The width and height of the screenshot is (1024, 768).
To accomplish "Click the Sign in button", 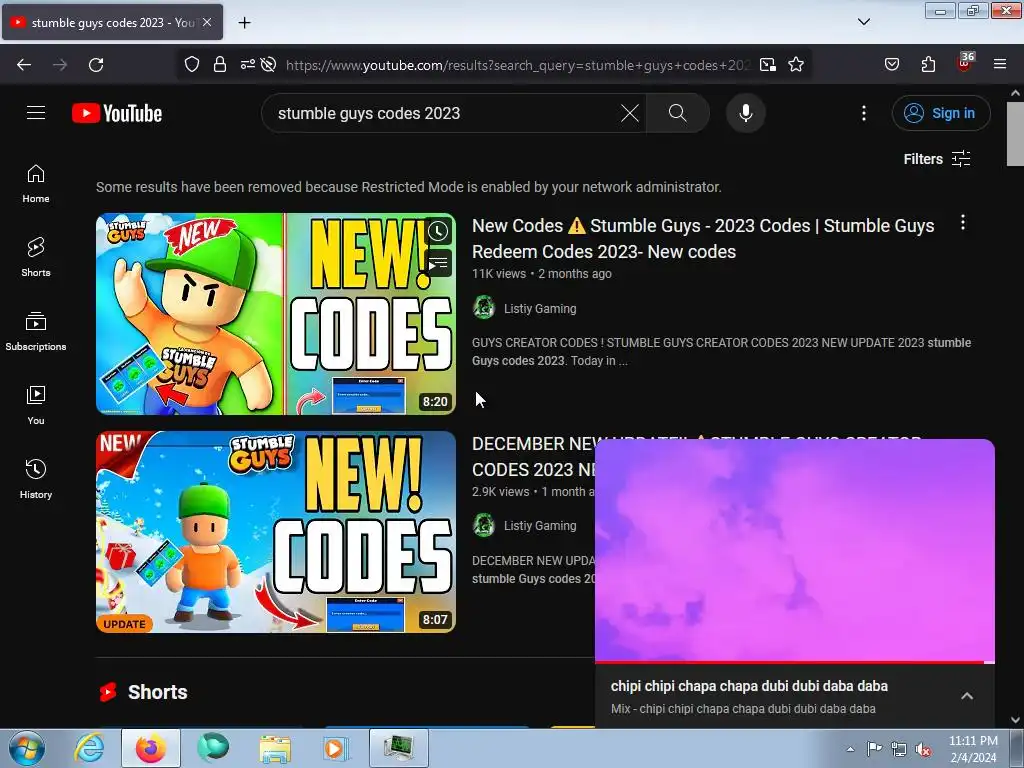I will point(941,113).
